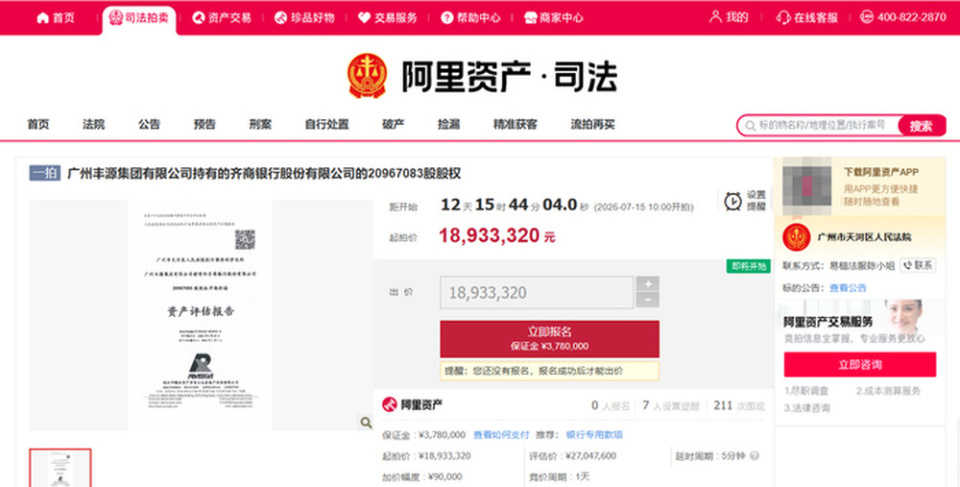960x487 pixels.
Task: Open 捡漏 navigation item
Action: (449, 124)
